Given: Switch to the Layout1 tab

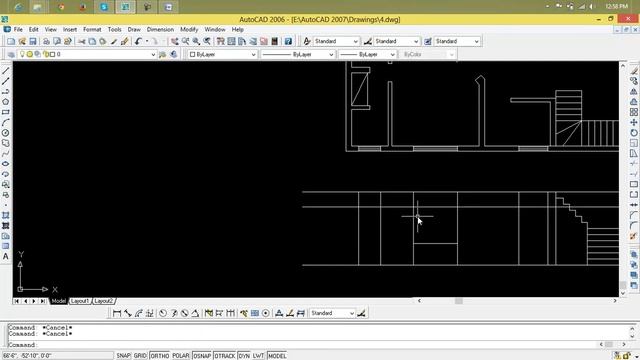Looking at the screenshot, I should pos(80,301).
